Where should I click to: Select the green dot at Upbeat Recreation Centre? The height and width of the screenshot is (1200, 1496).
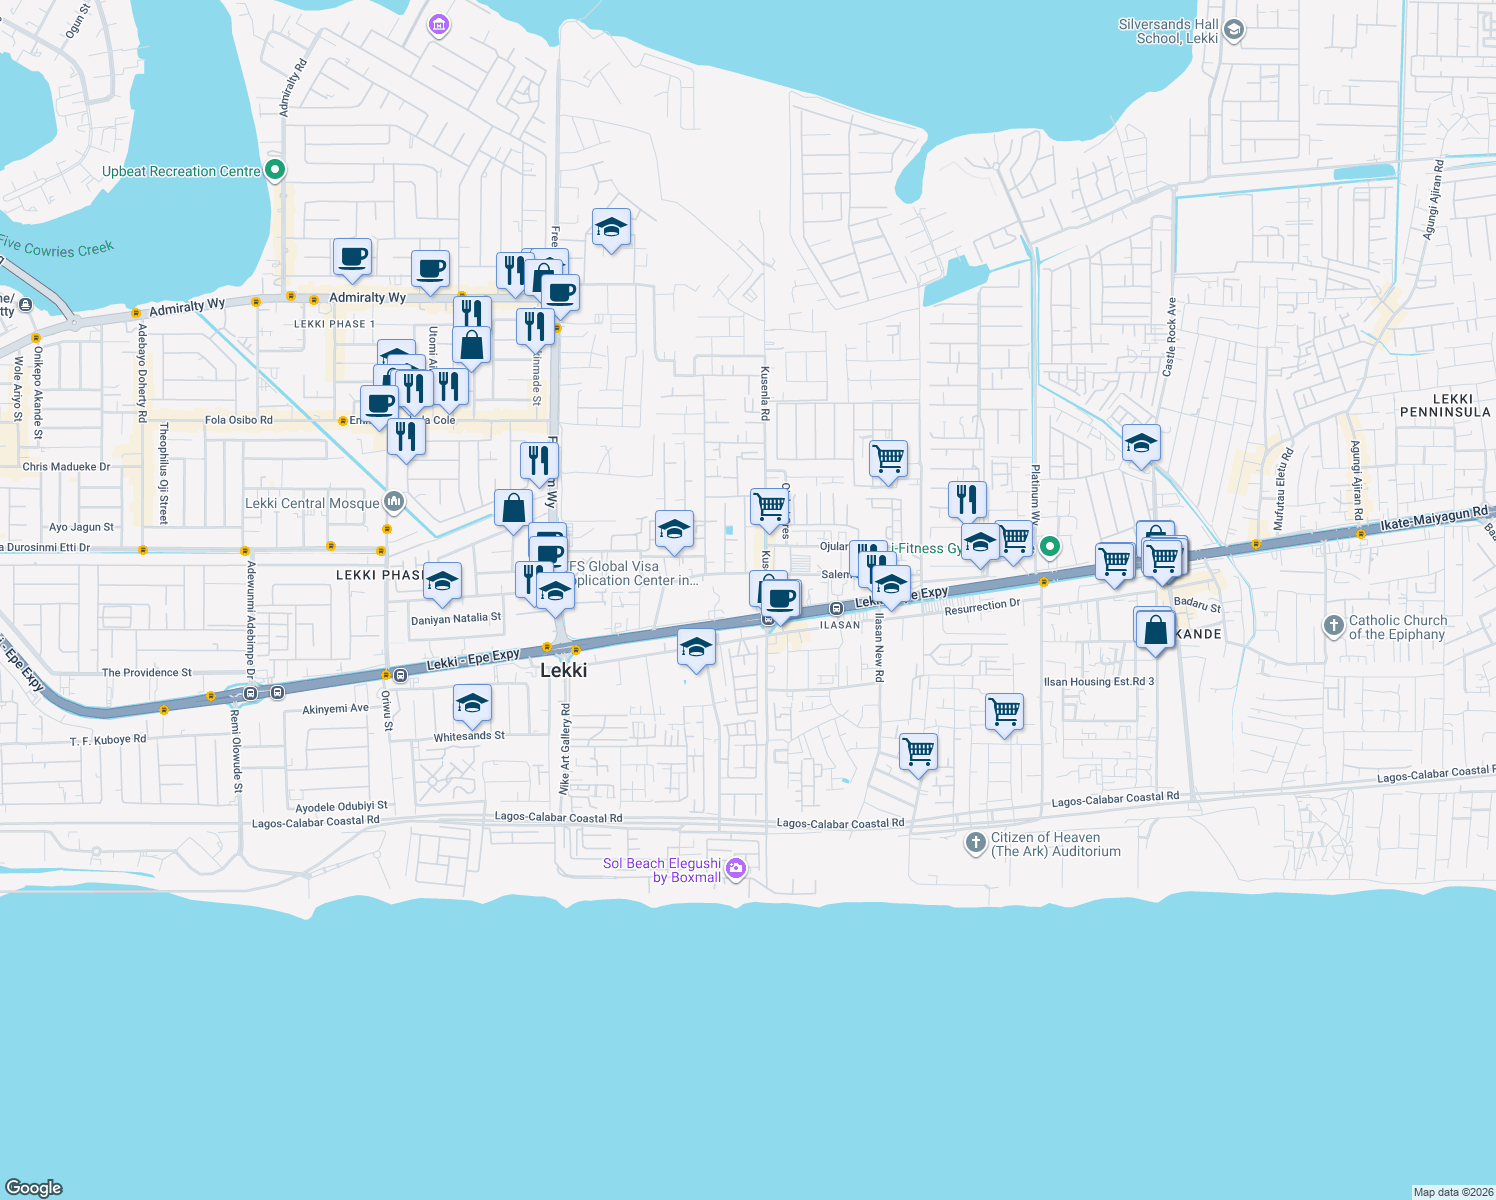pos(274,170)
